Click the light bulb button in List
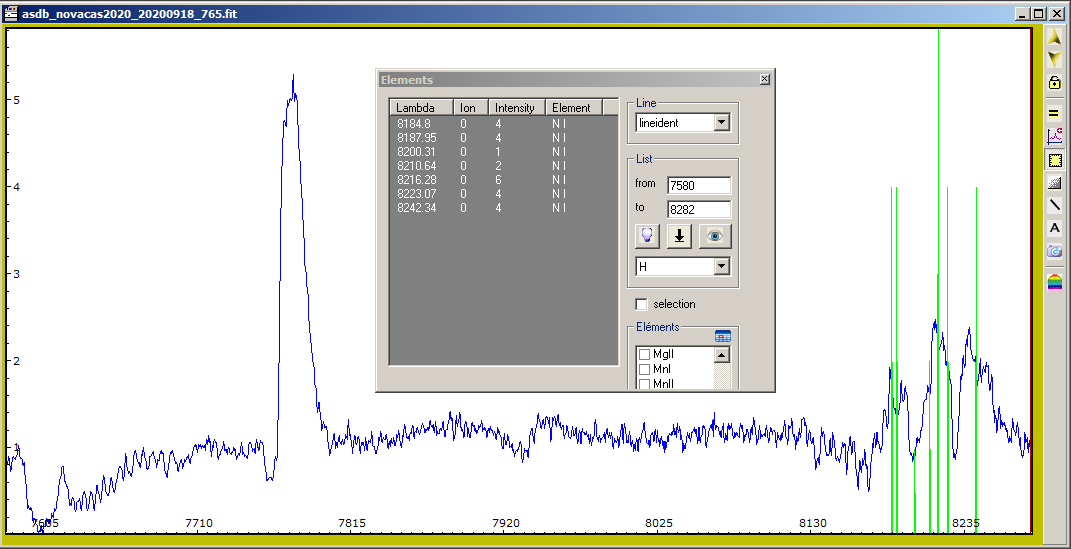Screen dimensions: 1071x549 648,236
